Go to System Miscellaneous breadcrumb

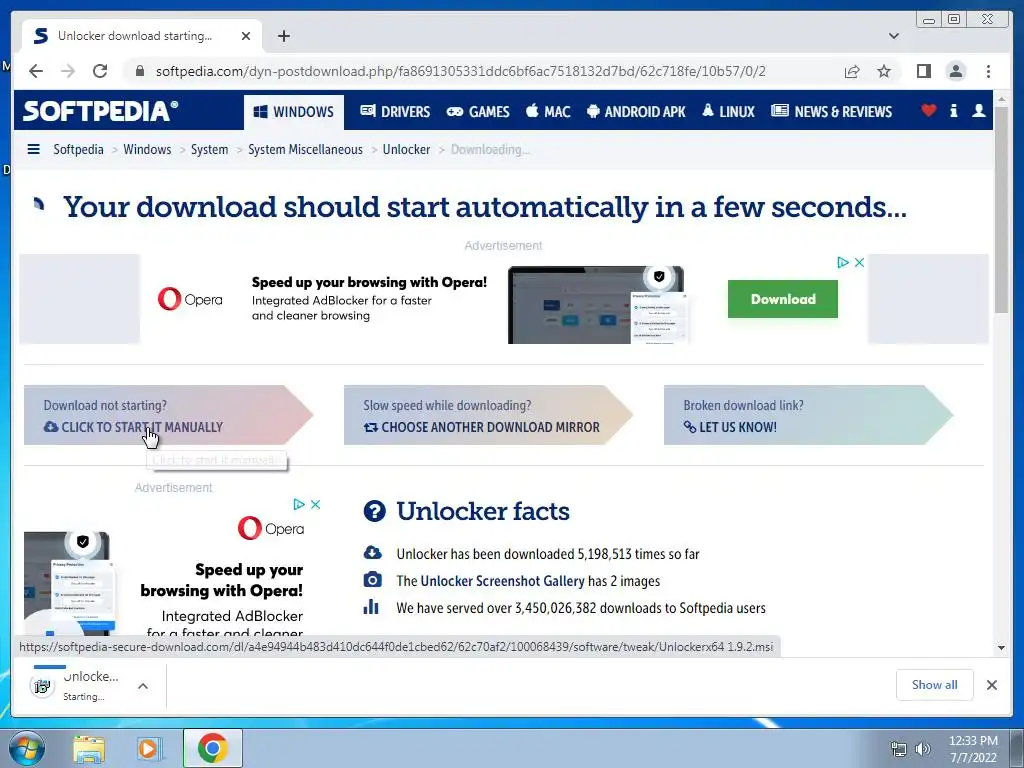(305, 150)
